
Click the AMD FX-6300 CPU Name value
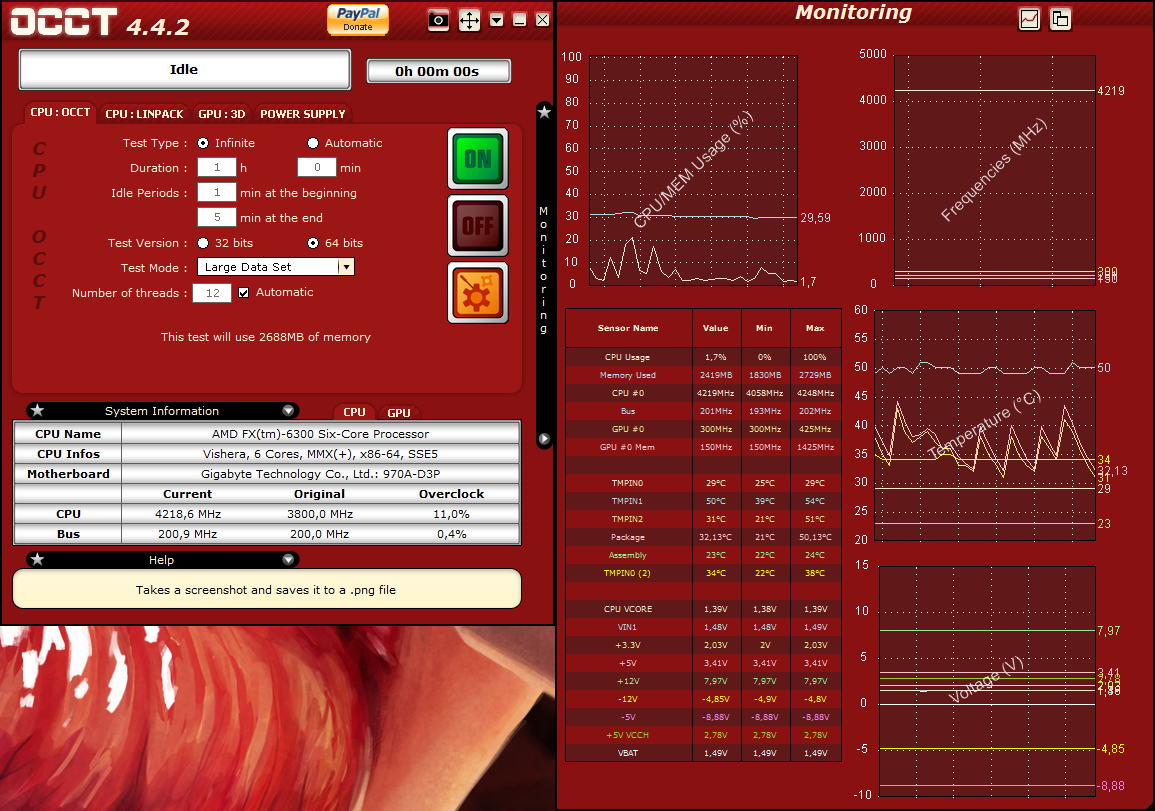320,434
